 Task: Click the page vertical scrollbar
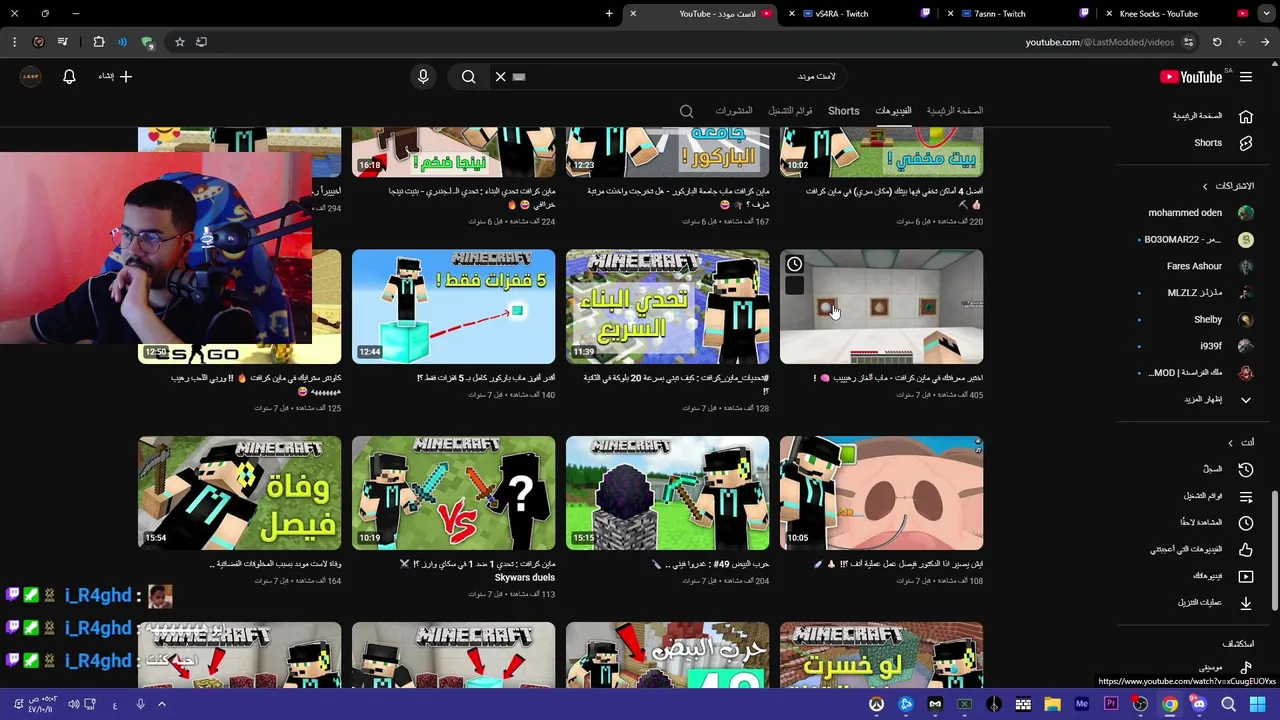click(1274, 549)
